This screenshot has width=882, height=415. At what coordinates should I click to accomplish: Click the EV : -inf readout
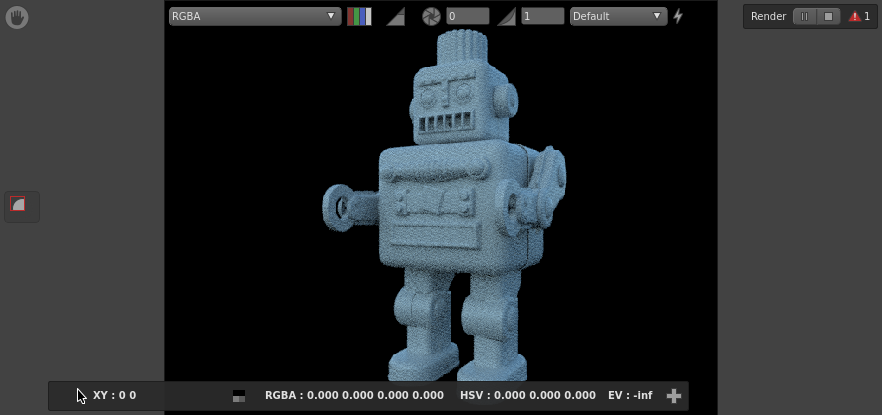coord(631,395)
